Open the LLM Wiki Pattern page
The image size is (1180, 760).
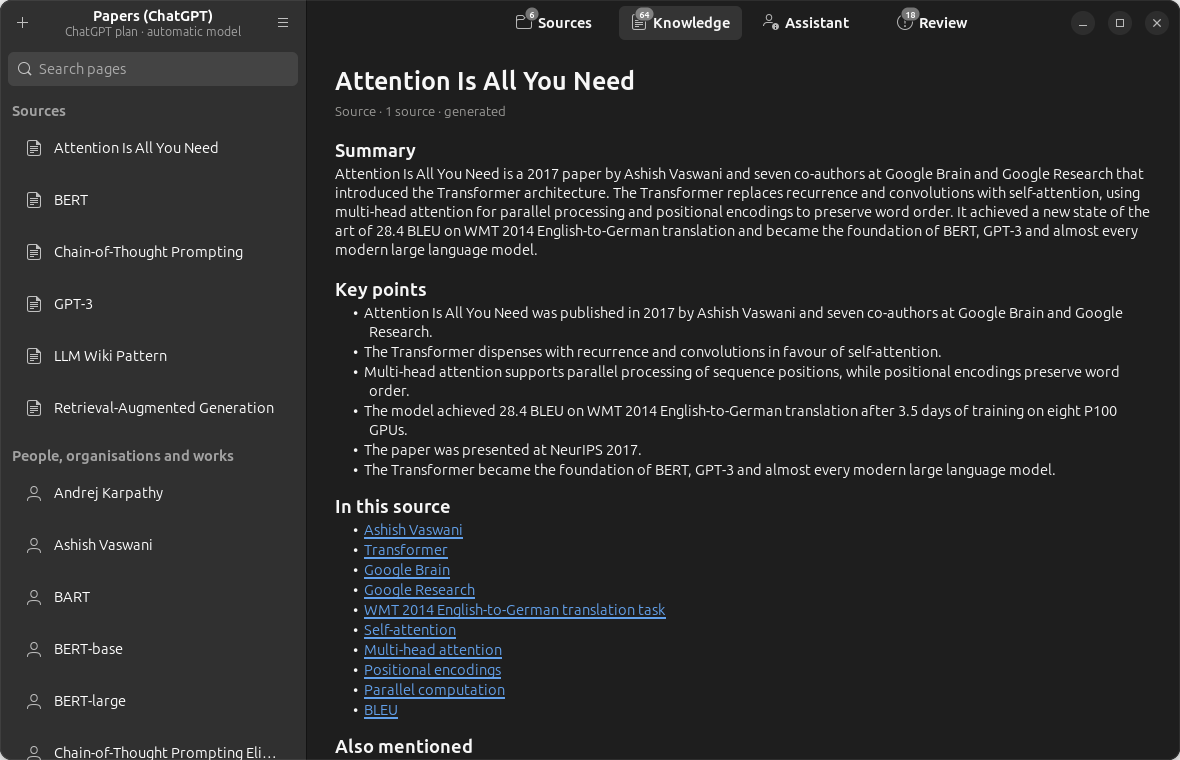(x=153, y=356)
